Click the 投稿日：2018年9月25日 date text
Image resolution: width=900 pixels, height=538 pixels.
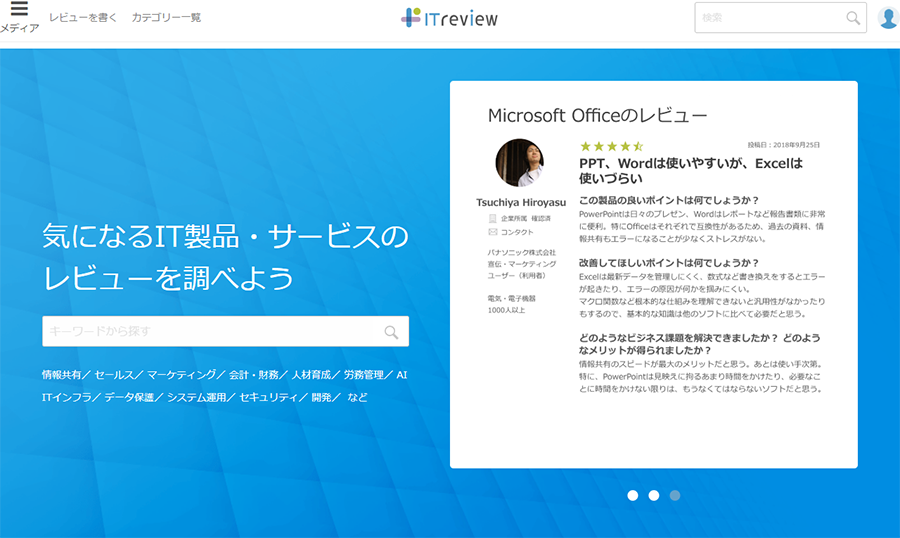point(783,145)
